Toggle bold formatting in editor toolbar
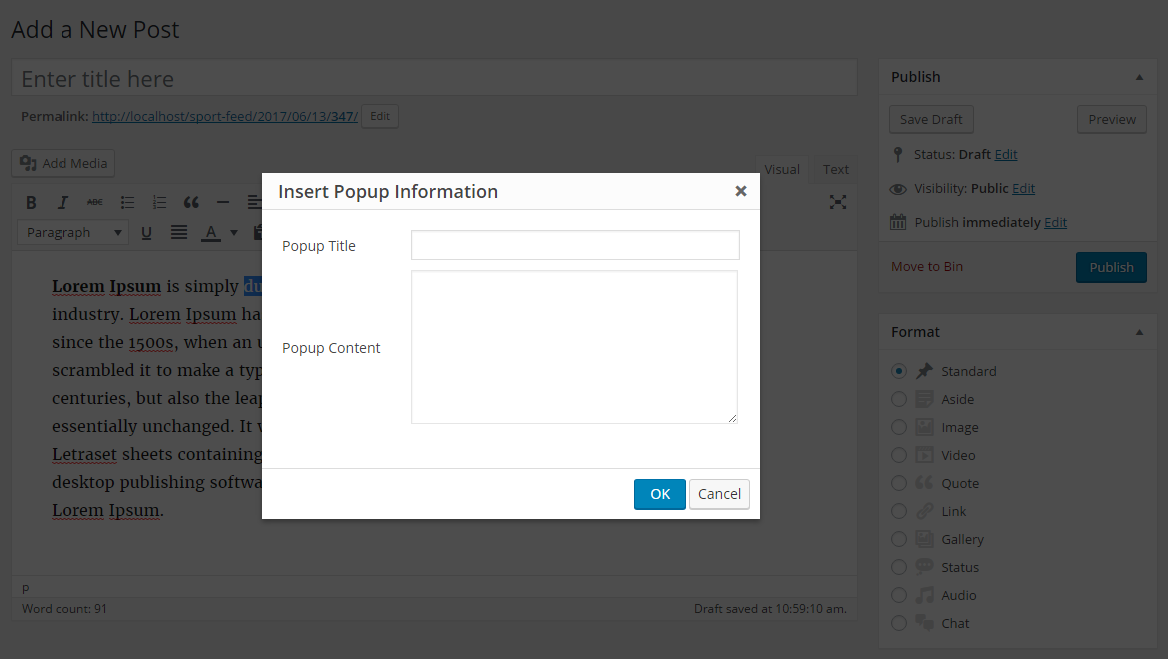1168x659 pixels. click(x=31, y=203)
